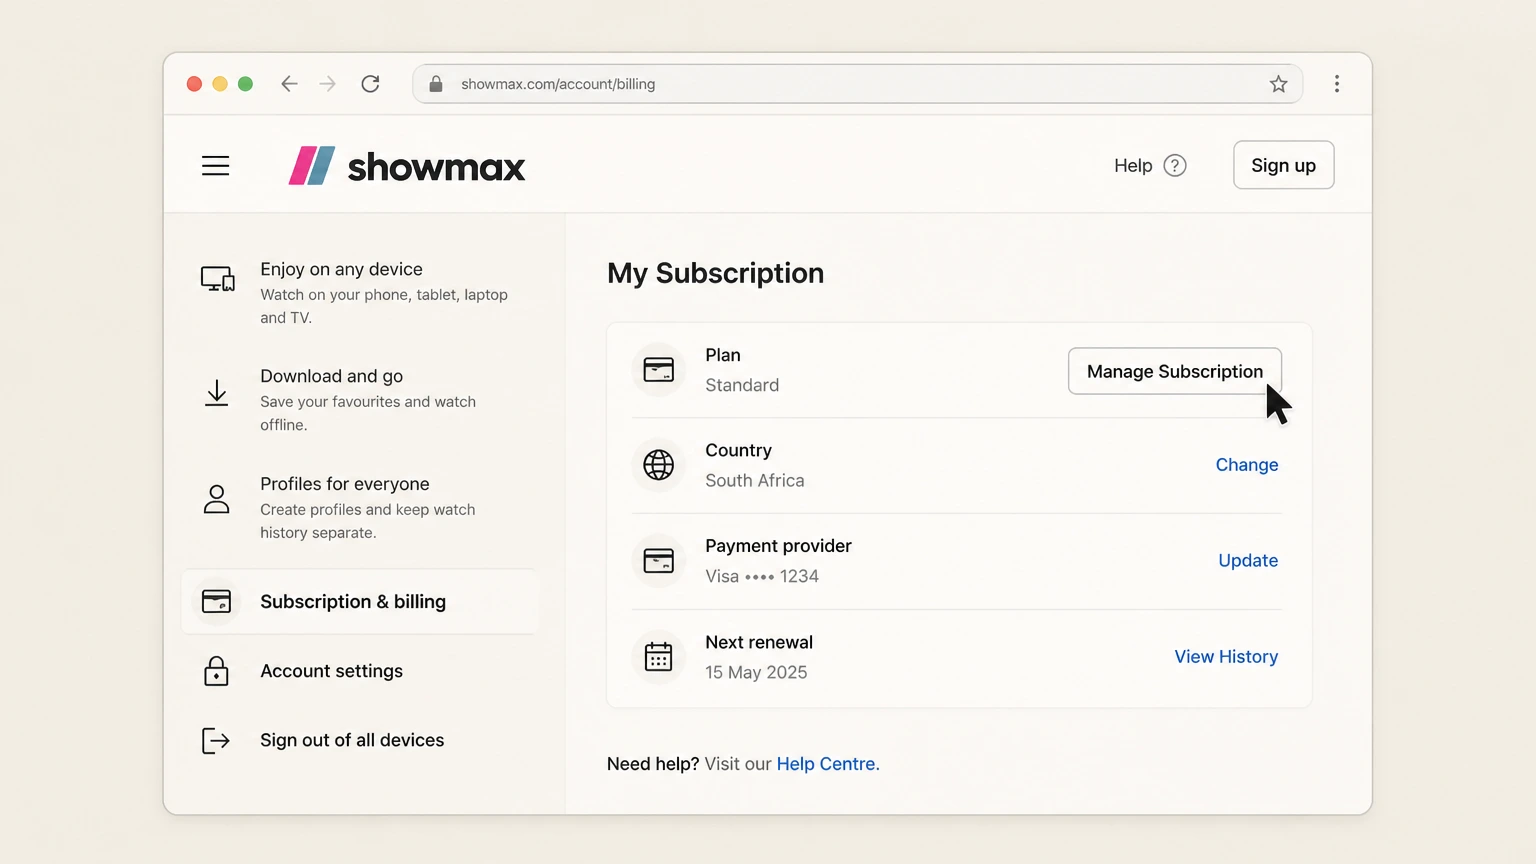The image size is (1536, 864).
Task: Open the hamburger menu icon
Action: (x=215, y=166)
